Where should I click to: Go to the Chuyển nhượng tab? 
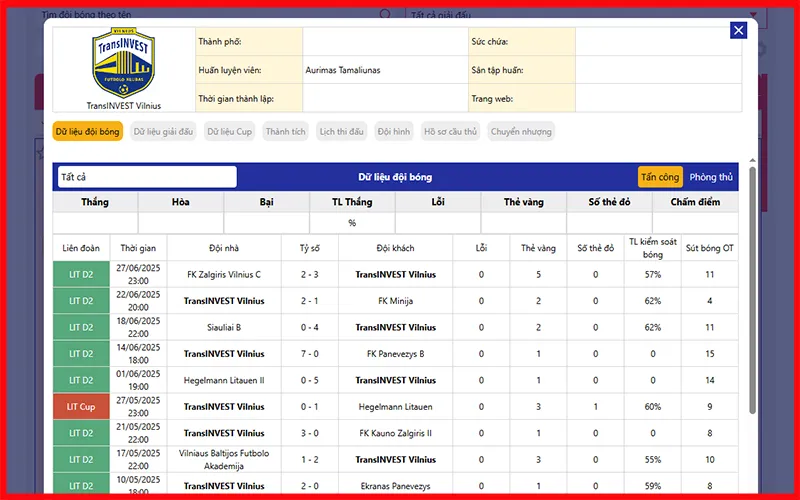(x=520, y=131)
